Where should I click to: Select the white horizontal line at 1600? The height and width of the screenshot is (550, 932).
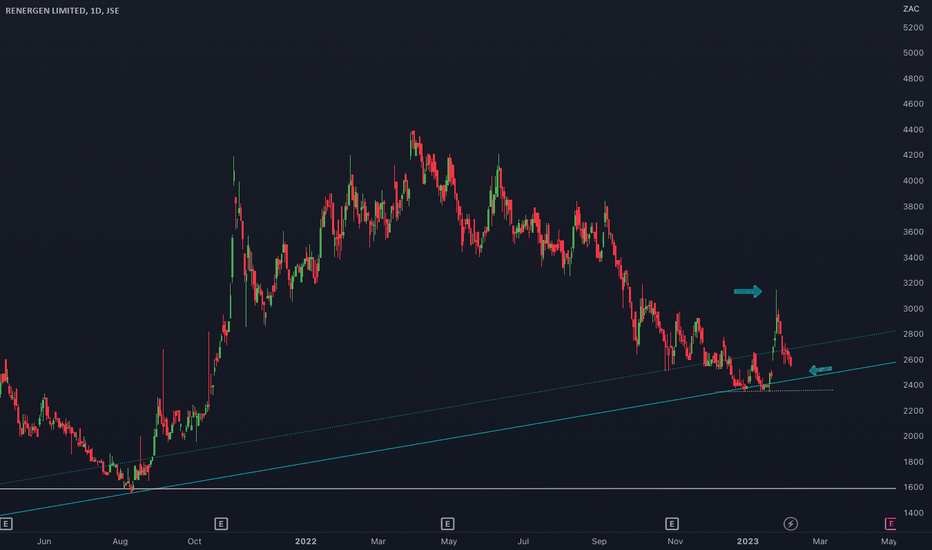point(446,488)
